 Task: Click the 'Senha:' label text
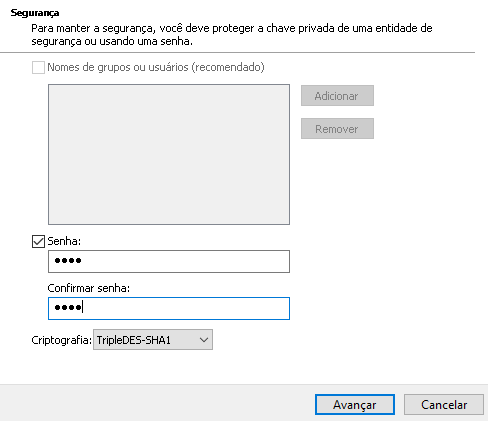64,241
